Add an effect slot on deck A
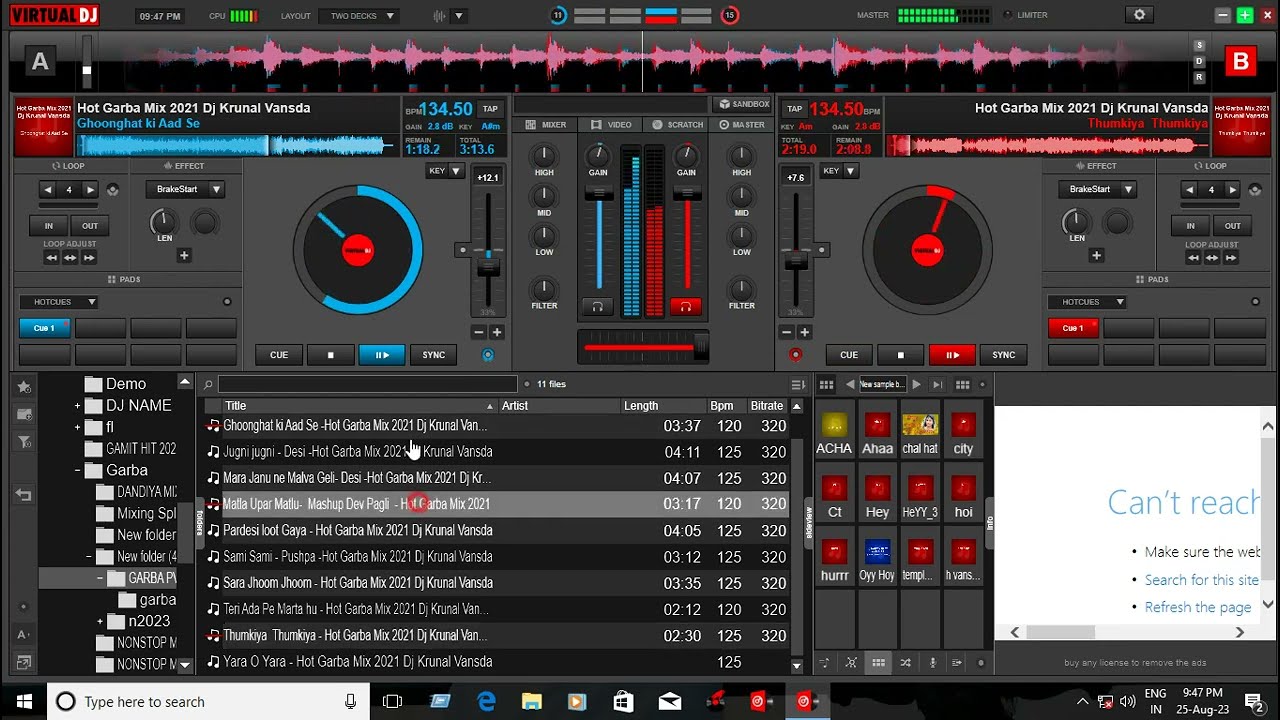Screen dimensions: 1280x720 pyautogui.click(x=184, y=256)
